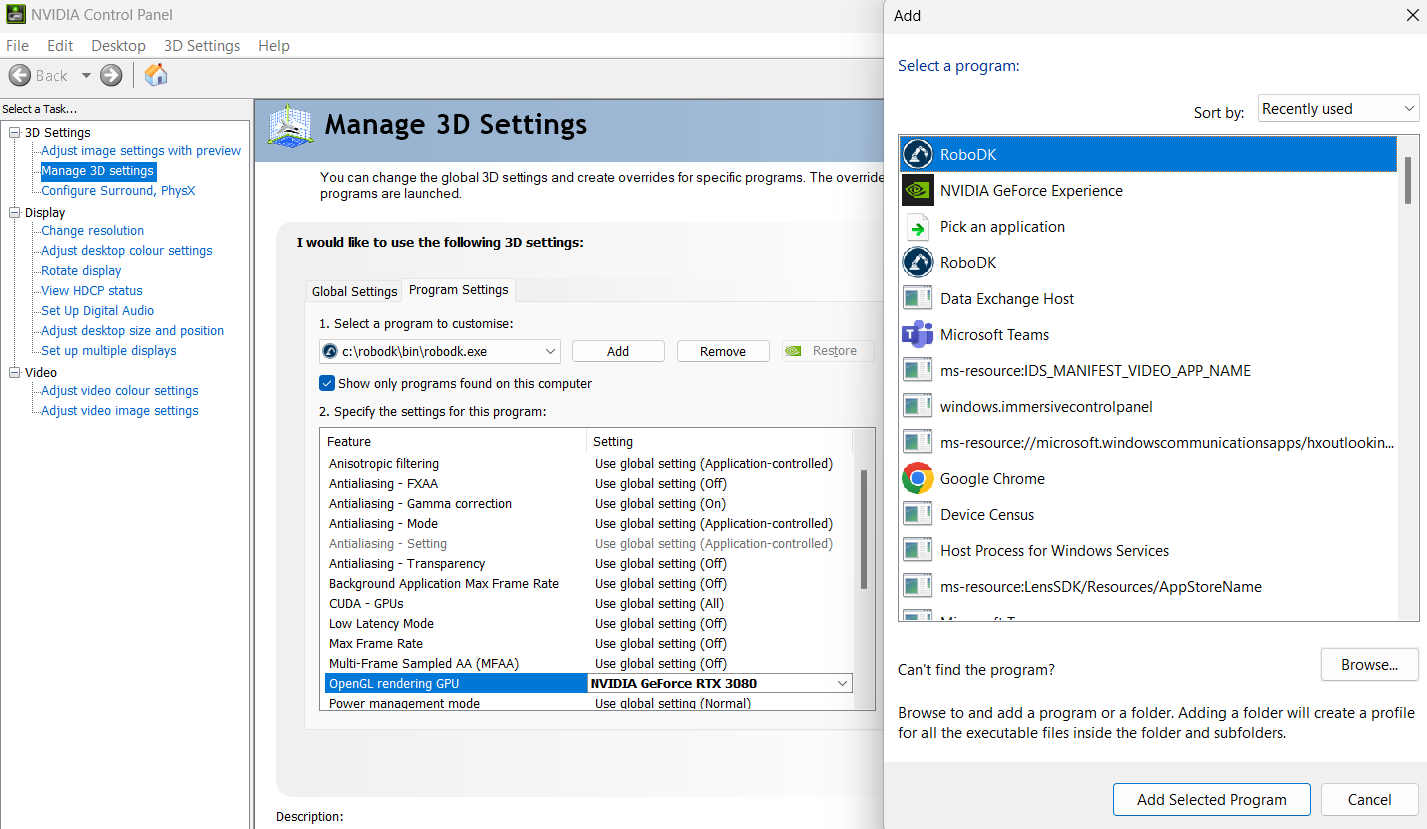Collapse the Display tree node
Image resolution: width=1427 pixels, height=829 pixels.
(x=15, y=213)
